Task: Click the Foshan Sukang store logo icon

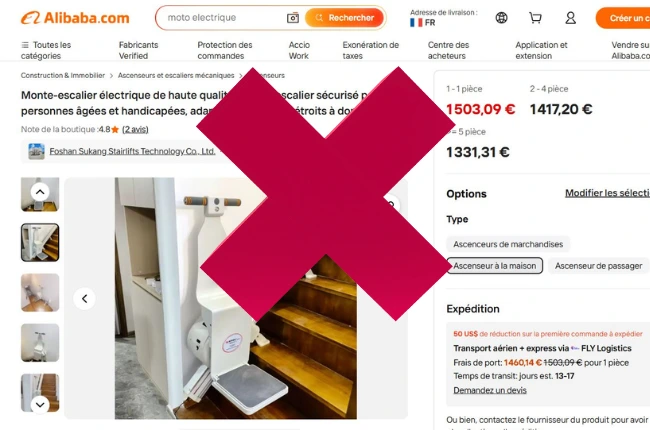Action: tap(36, 151)
